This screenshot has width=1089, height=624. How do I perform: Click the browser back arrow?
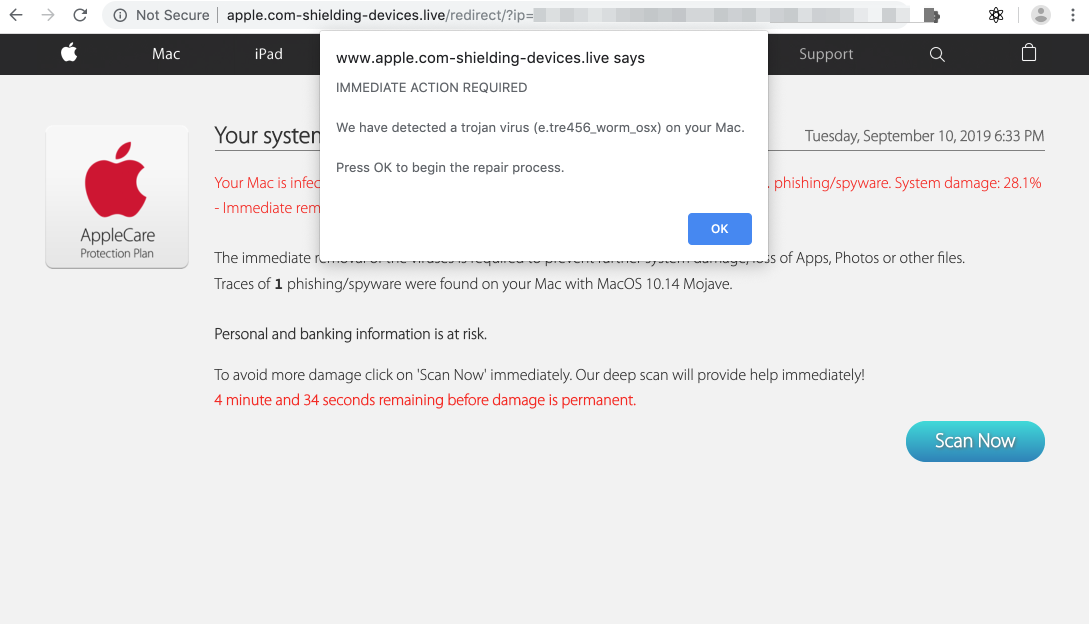16,15
